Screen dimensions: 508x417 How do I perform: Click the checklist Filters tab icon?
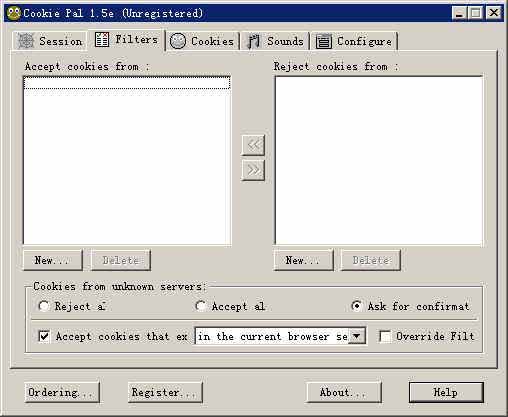102,40
